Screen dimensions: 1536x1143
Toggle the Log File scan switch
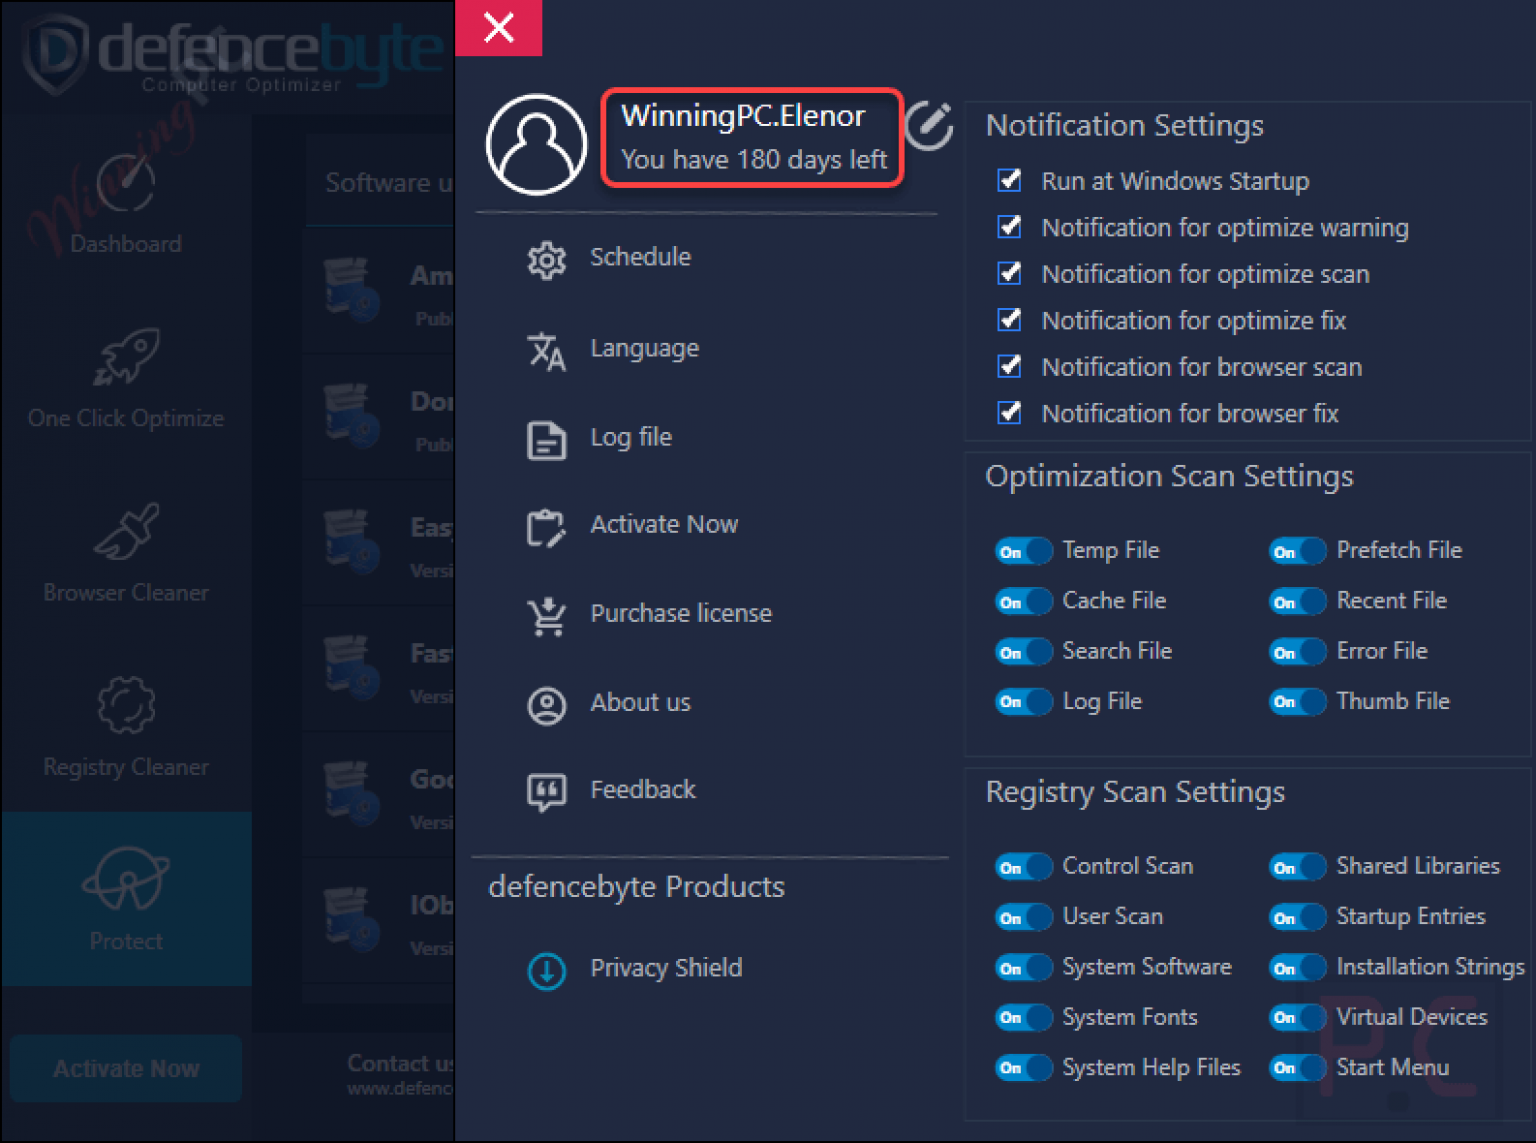tap(1023, 702)
